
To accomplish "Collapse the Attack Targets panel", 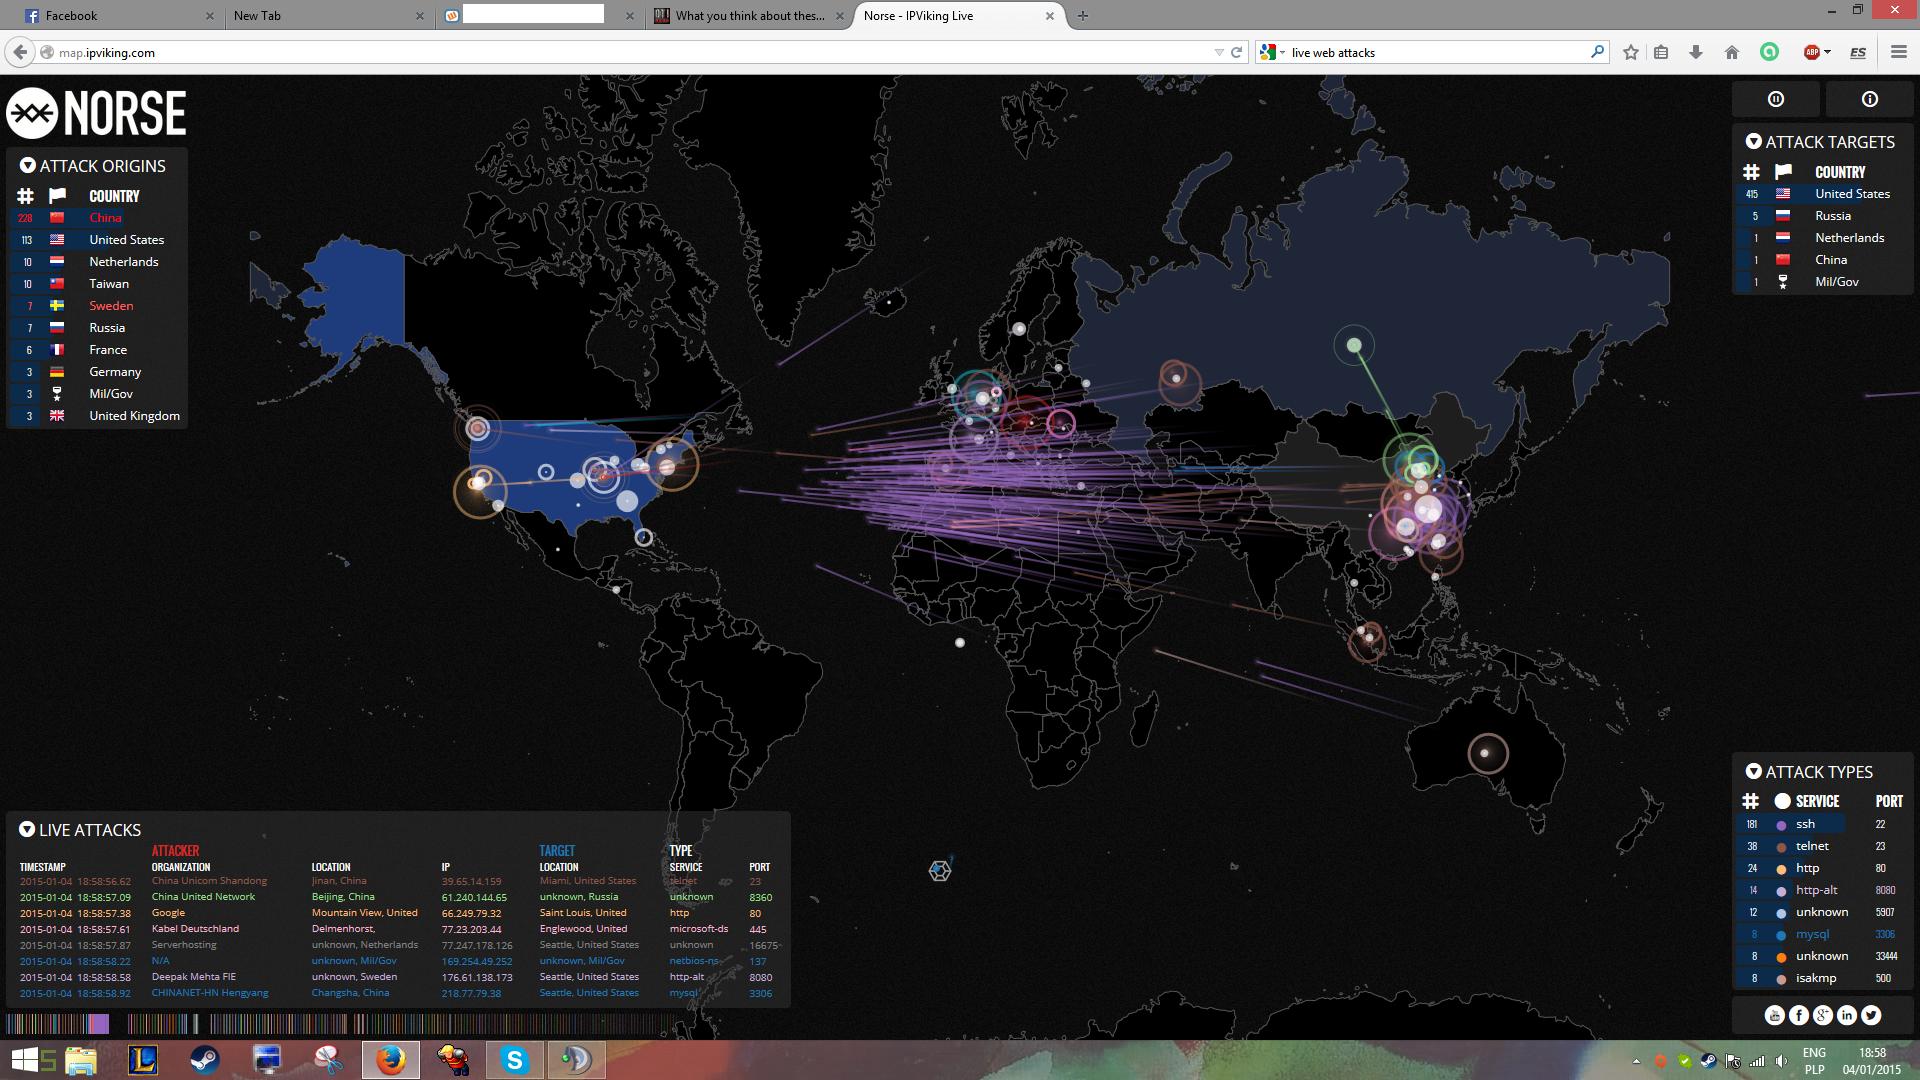I will (1753, 142).
